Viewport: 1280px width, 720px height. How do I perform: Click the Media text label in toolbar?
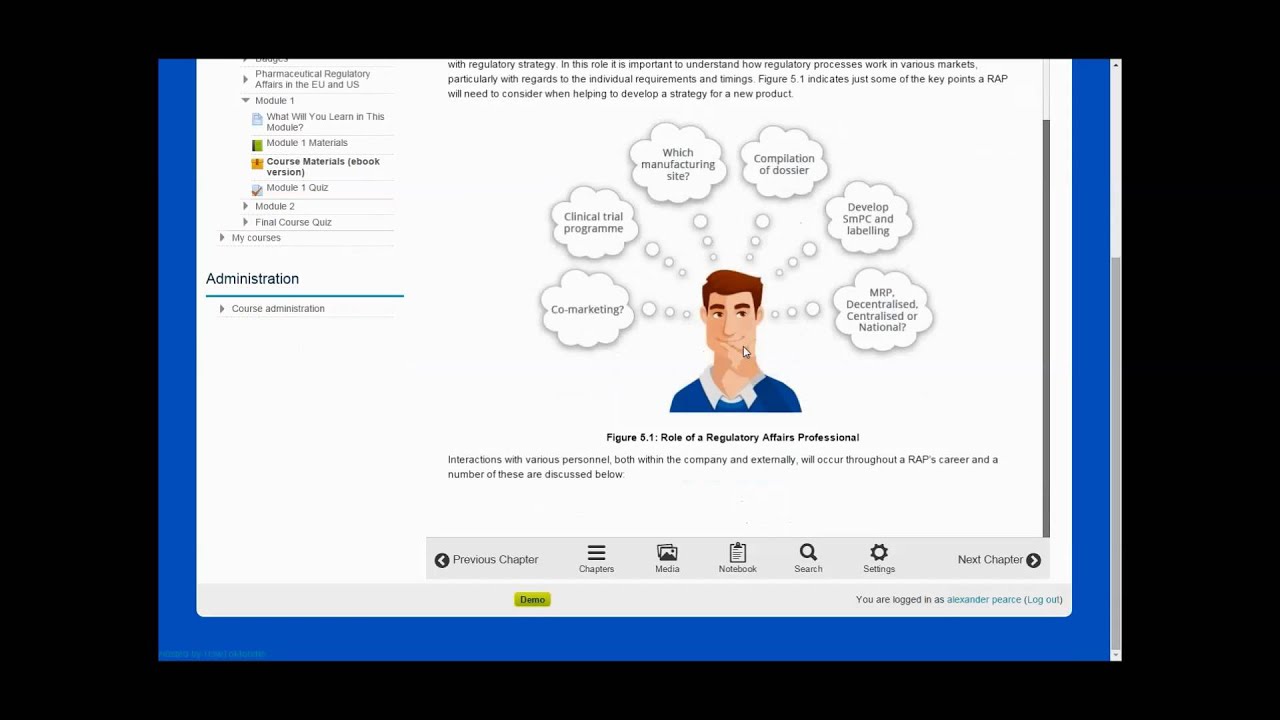[667, 569]
